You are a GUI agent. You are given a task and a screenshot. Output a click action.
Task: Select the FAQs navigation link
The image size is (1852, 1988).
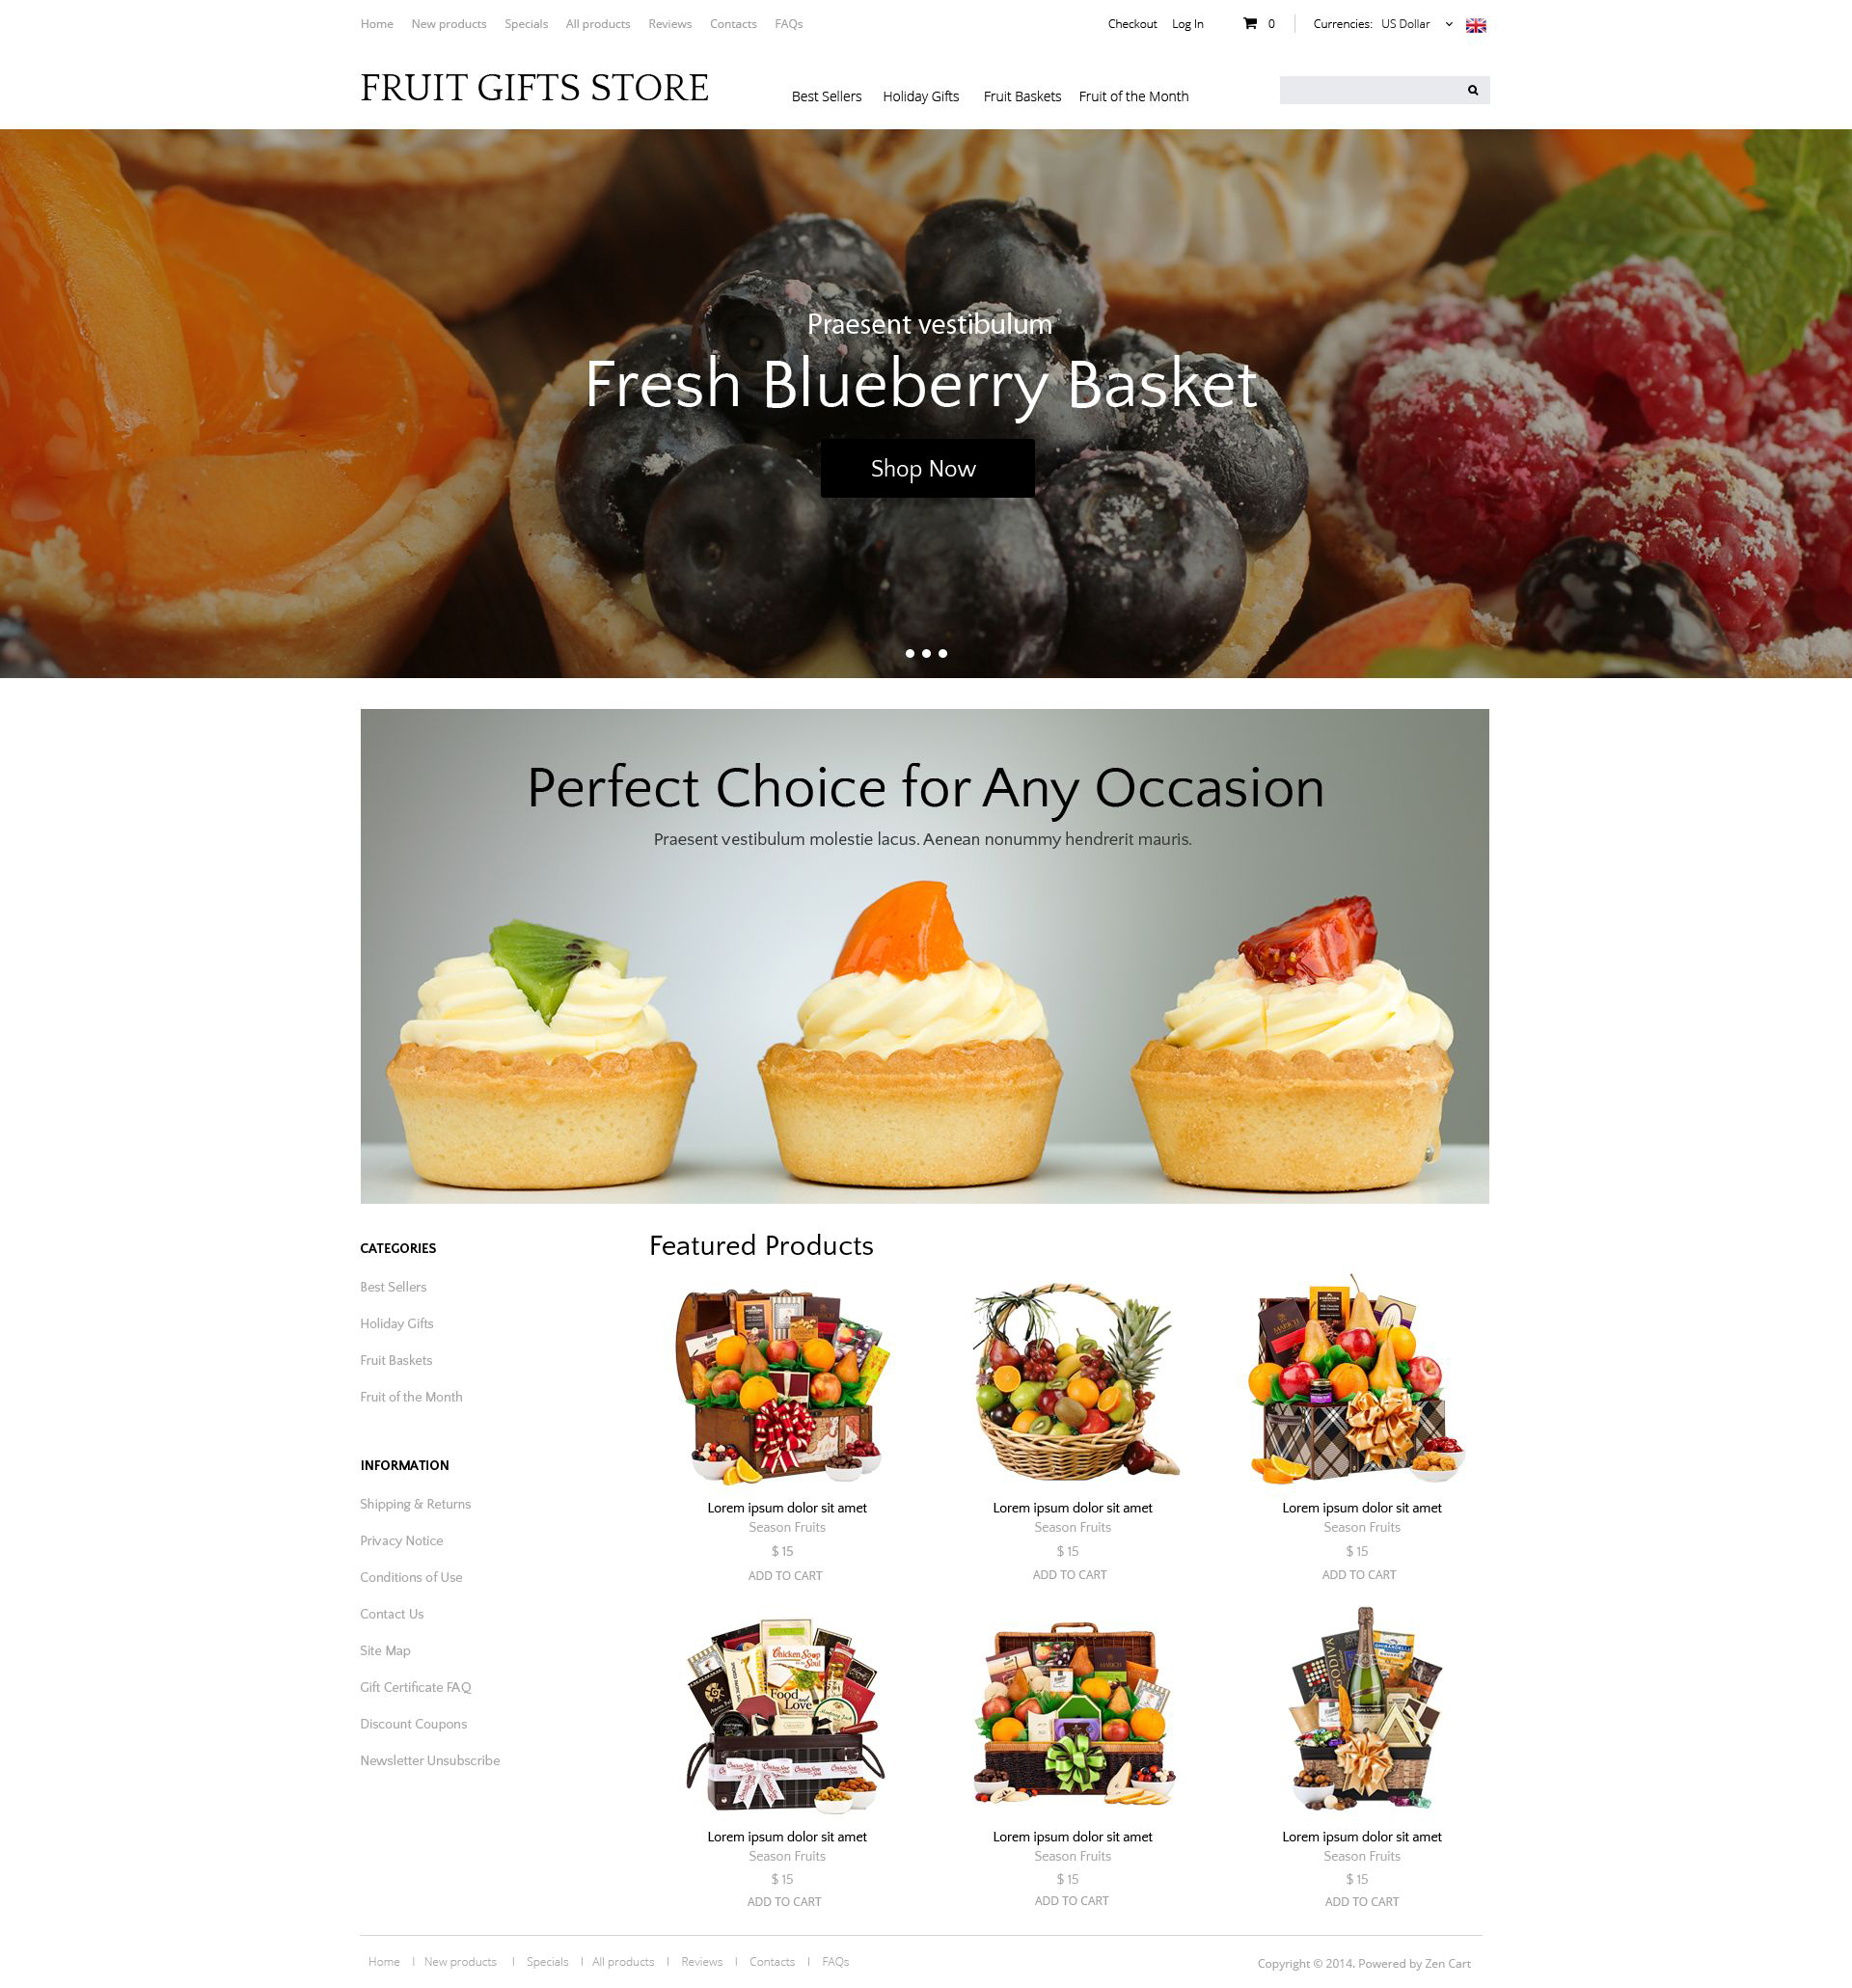(x=788, y=24)
